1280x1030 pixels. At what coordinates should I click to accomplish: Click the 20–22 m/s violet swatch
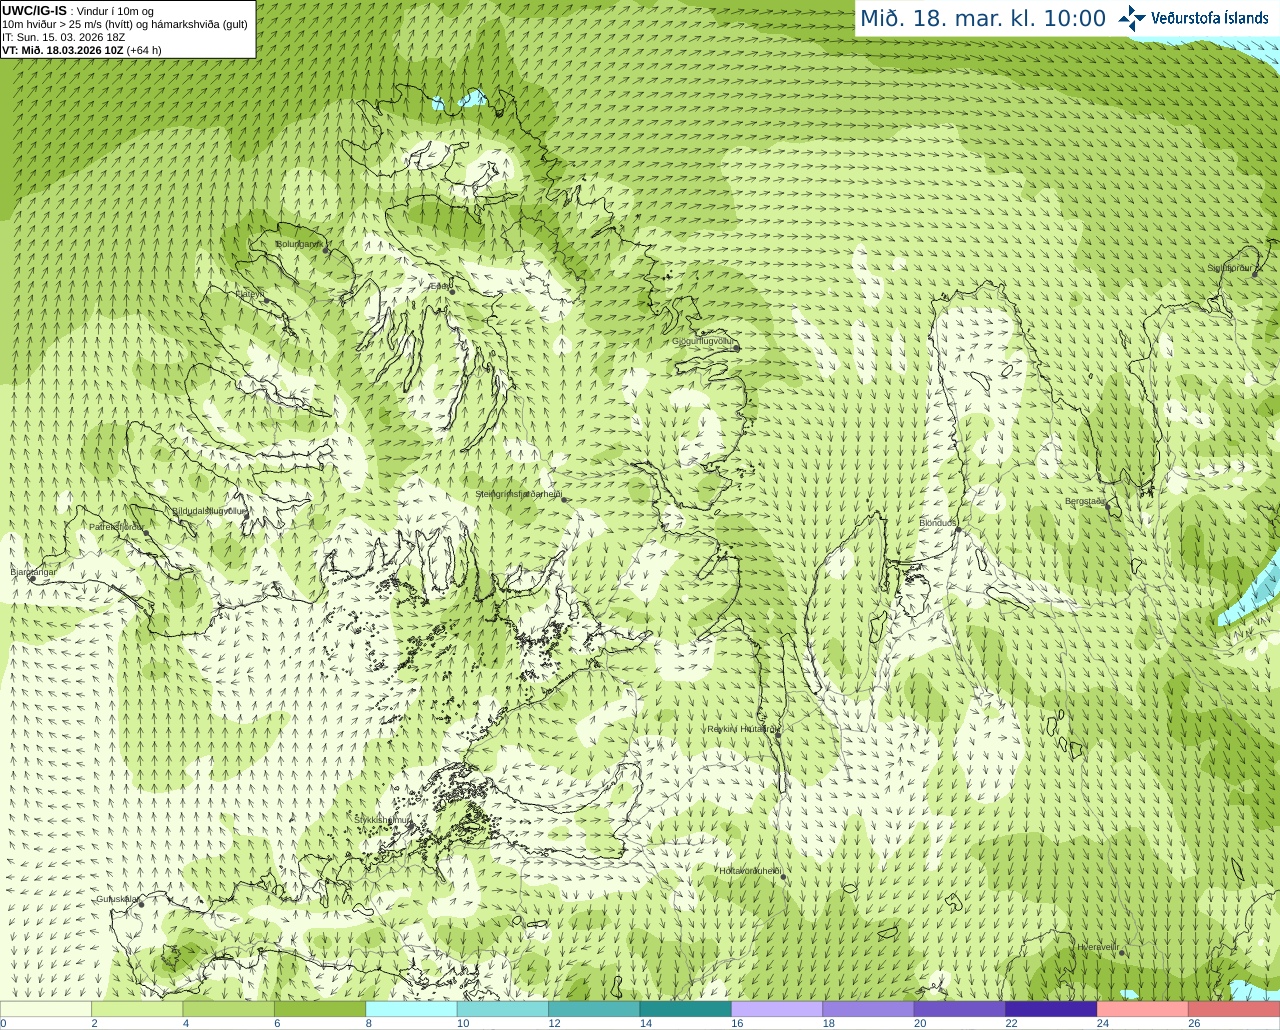pos(960,1009)
